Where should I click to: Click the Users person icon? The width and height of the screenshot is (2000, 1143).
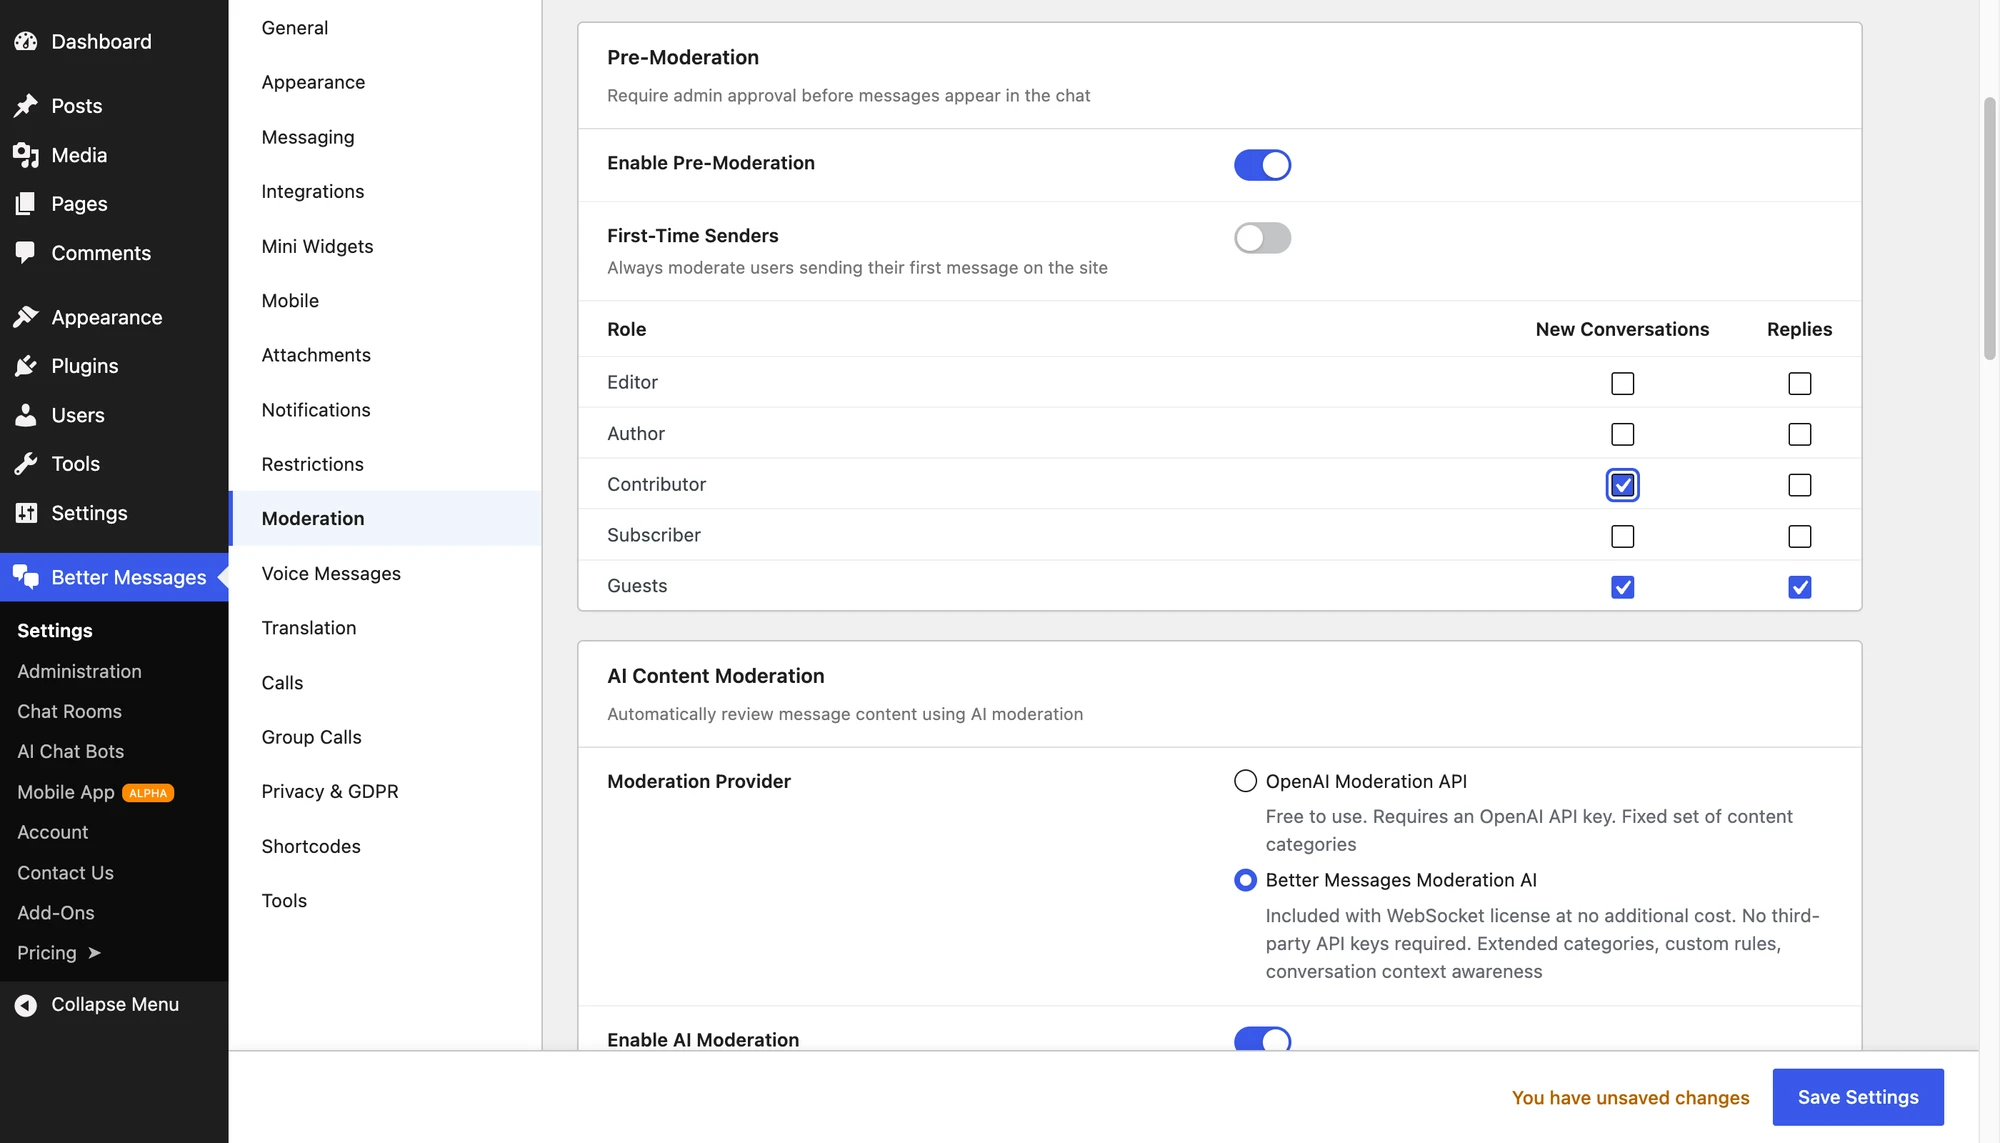26,415
